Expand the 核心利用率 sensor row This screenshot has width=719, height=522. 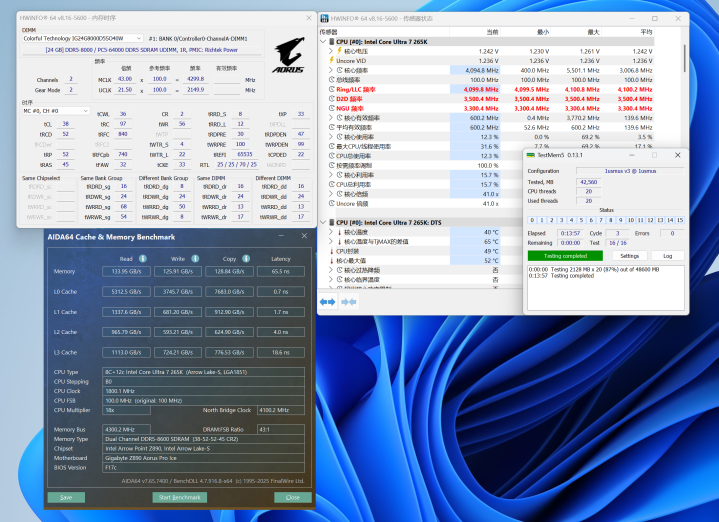tap(331, 175)
